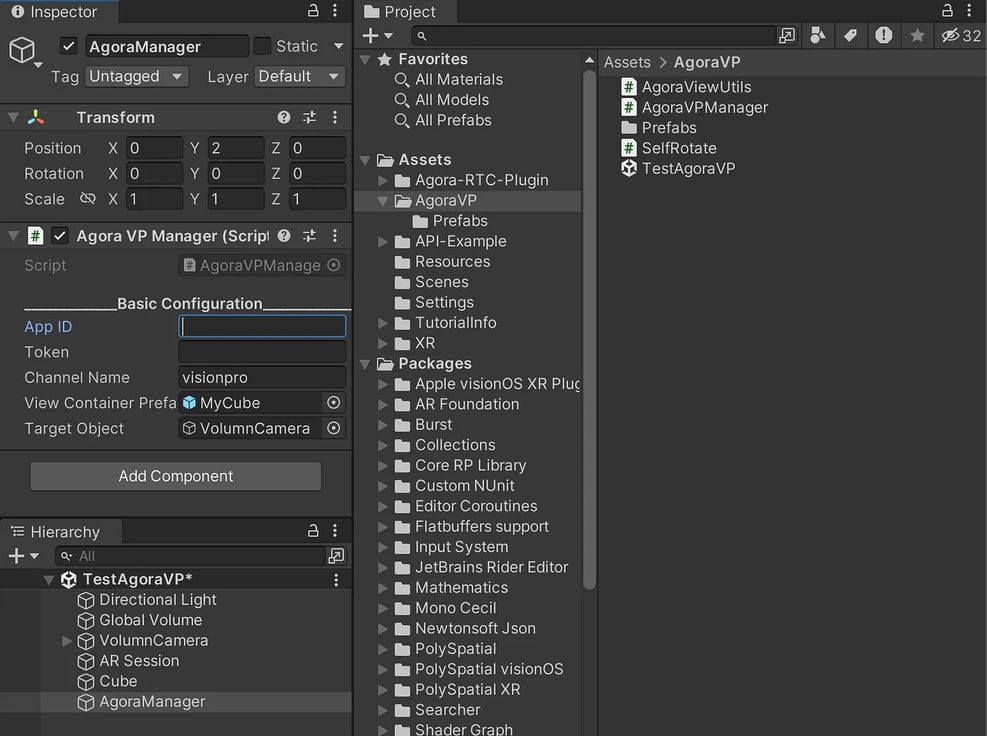Open the Untagged tag dropdown
This screenshot has height=736, width=987.
[137, 76]
